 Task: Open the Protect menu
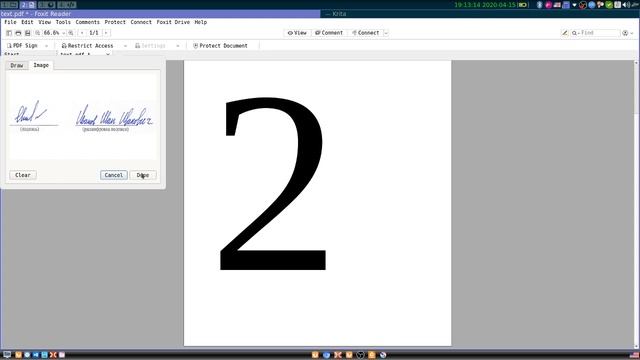(115, 22)
